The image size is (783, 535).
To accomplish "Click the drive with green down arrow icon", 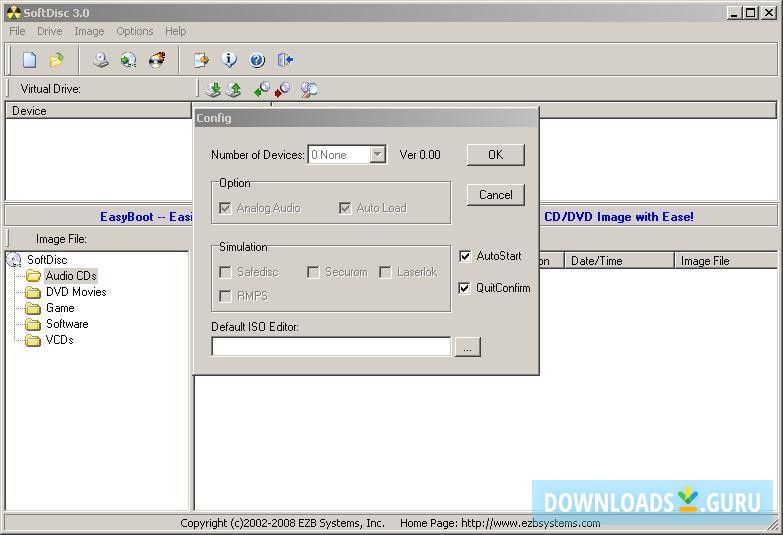I will (x=214, y=89).
